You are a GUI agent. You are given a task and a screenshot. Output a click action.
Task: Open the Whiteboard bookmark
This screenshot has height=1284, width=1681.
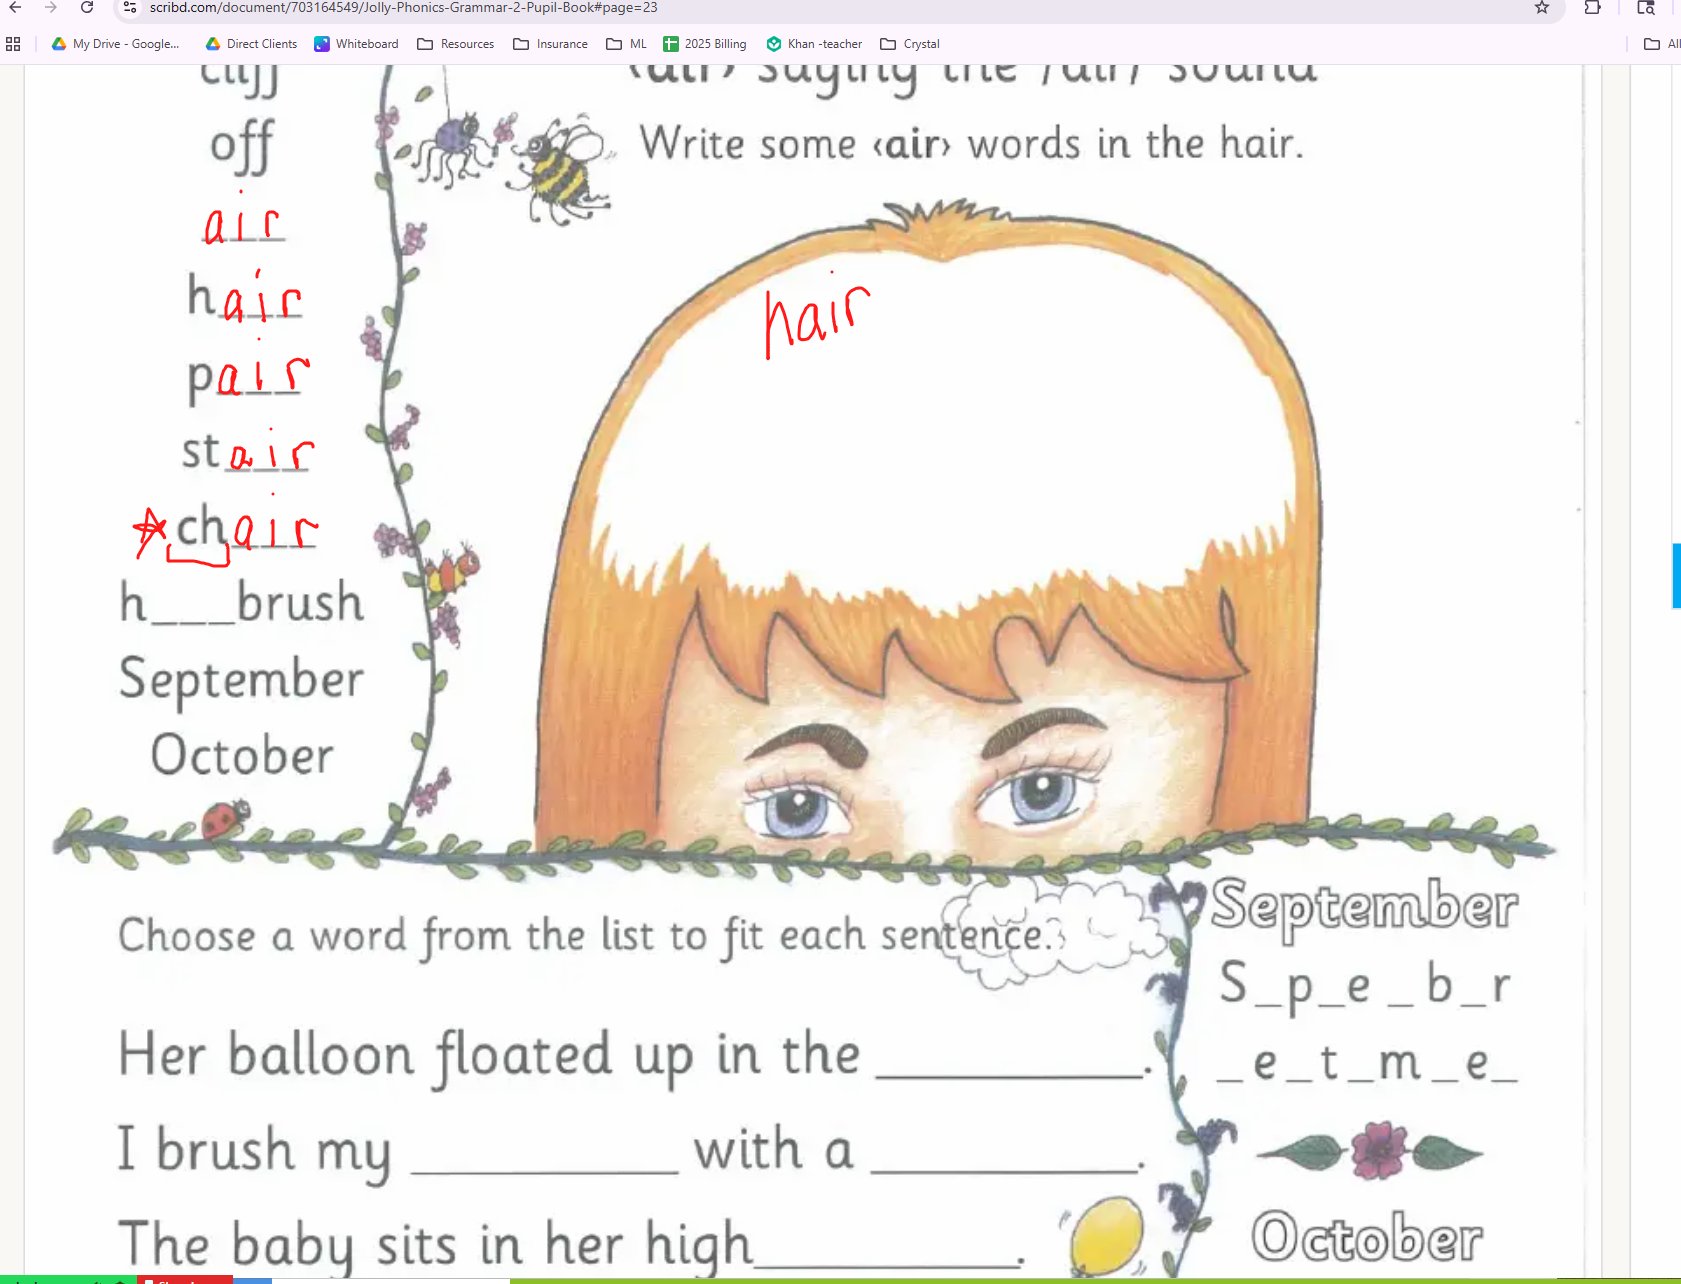(x=356, y=44)
